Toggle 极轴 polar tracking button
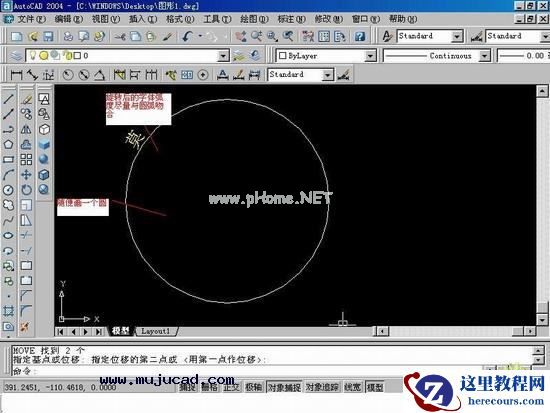Image resolution: width=550 pixels, height=413 pixels. pyautogui.click(x=253, y=387)
